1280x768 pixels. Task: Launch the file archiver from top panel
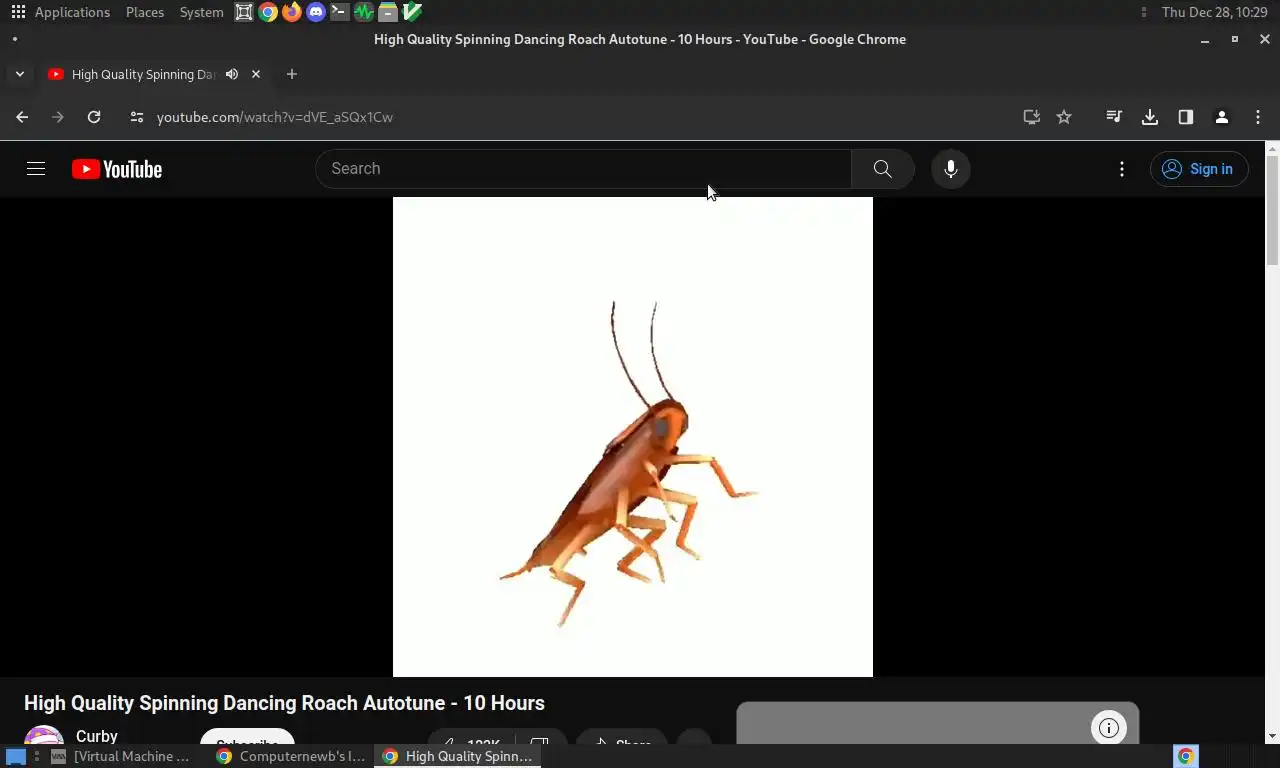click(388, 12)
